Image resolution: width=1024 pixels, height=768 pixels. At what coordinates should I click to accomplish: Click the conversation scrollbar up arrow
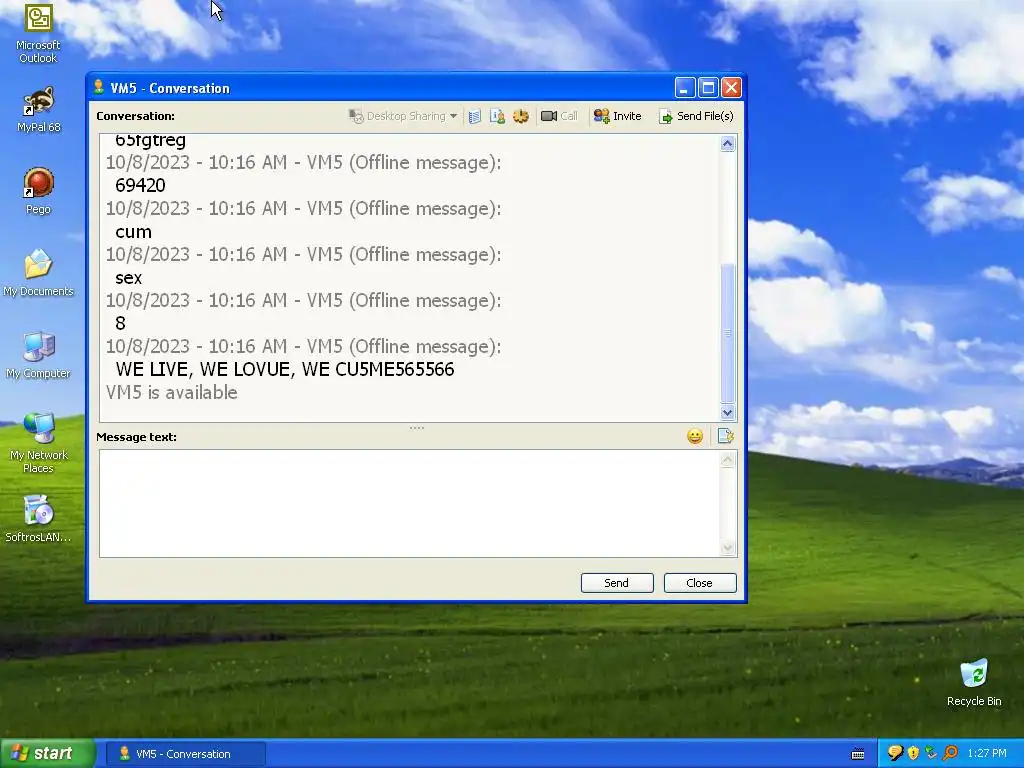(x=728, y=144)
